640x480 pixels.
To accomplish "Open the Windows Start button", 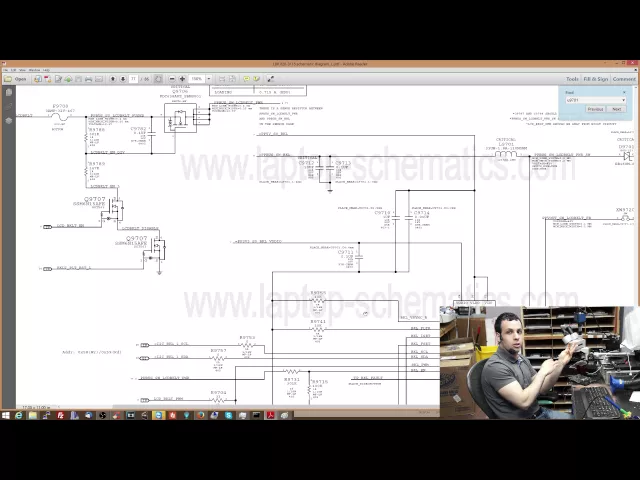I will [x=6, y=416].
